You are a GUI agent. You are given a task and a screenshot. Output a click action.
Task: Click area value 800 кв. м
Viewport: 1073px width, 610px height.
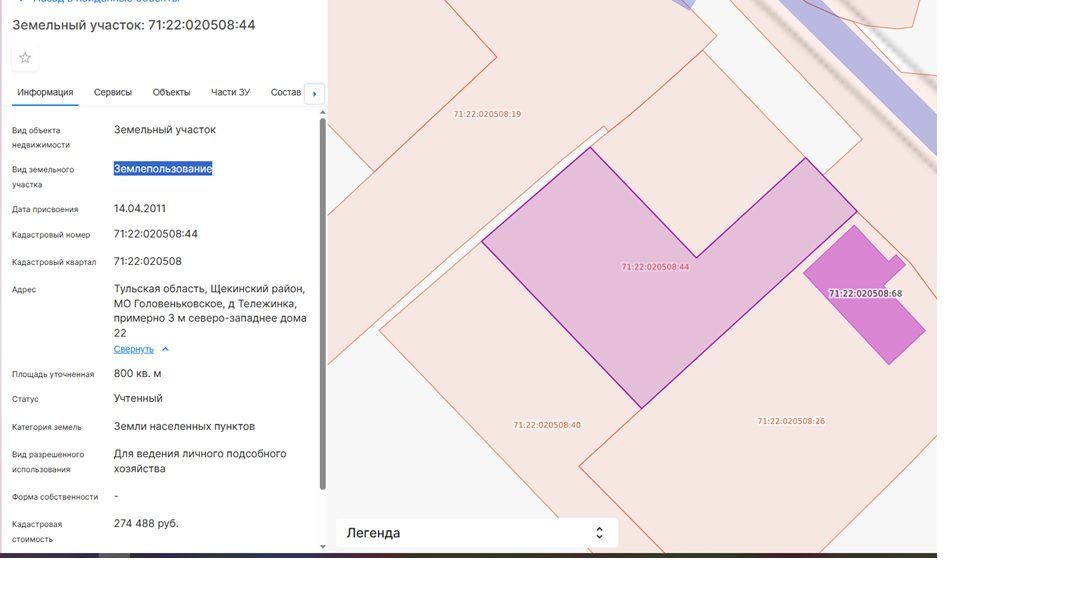click(138, 374)
